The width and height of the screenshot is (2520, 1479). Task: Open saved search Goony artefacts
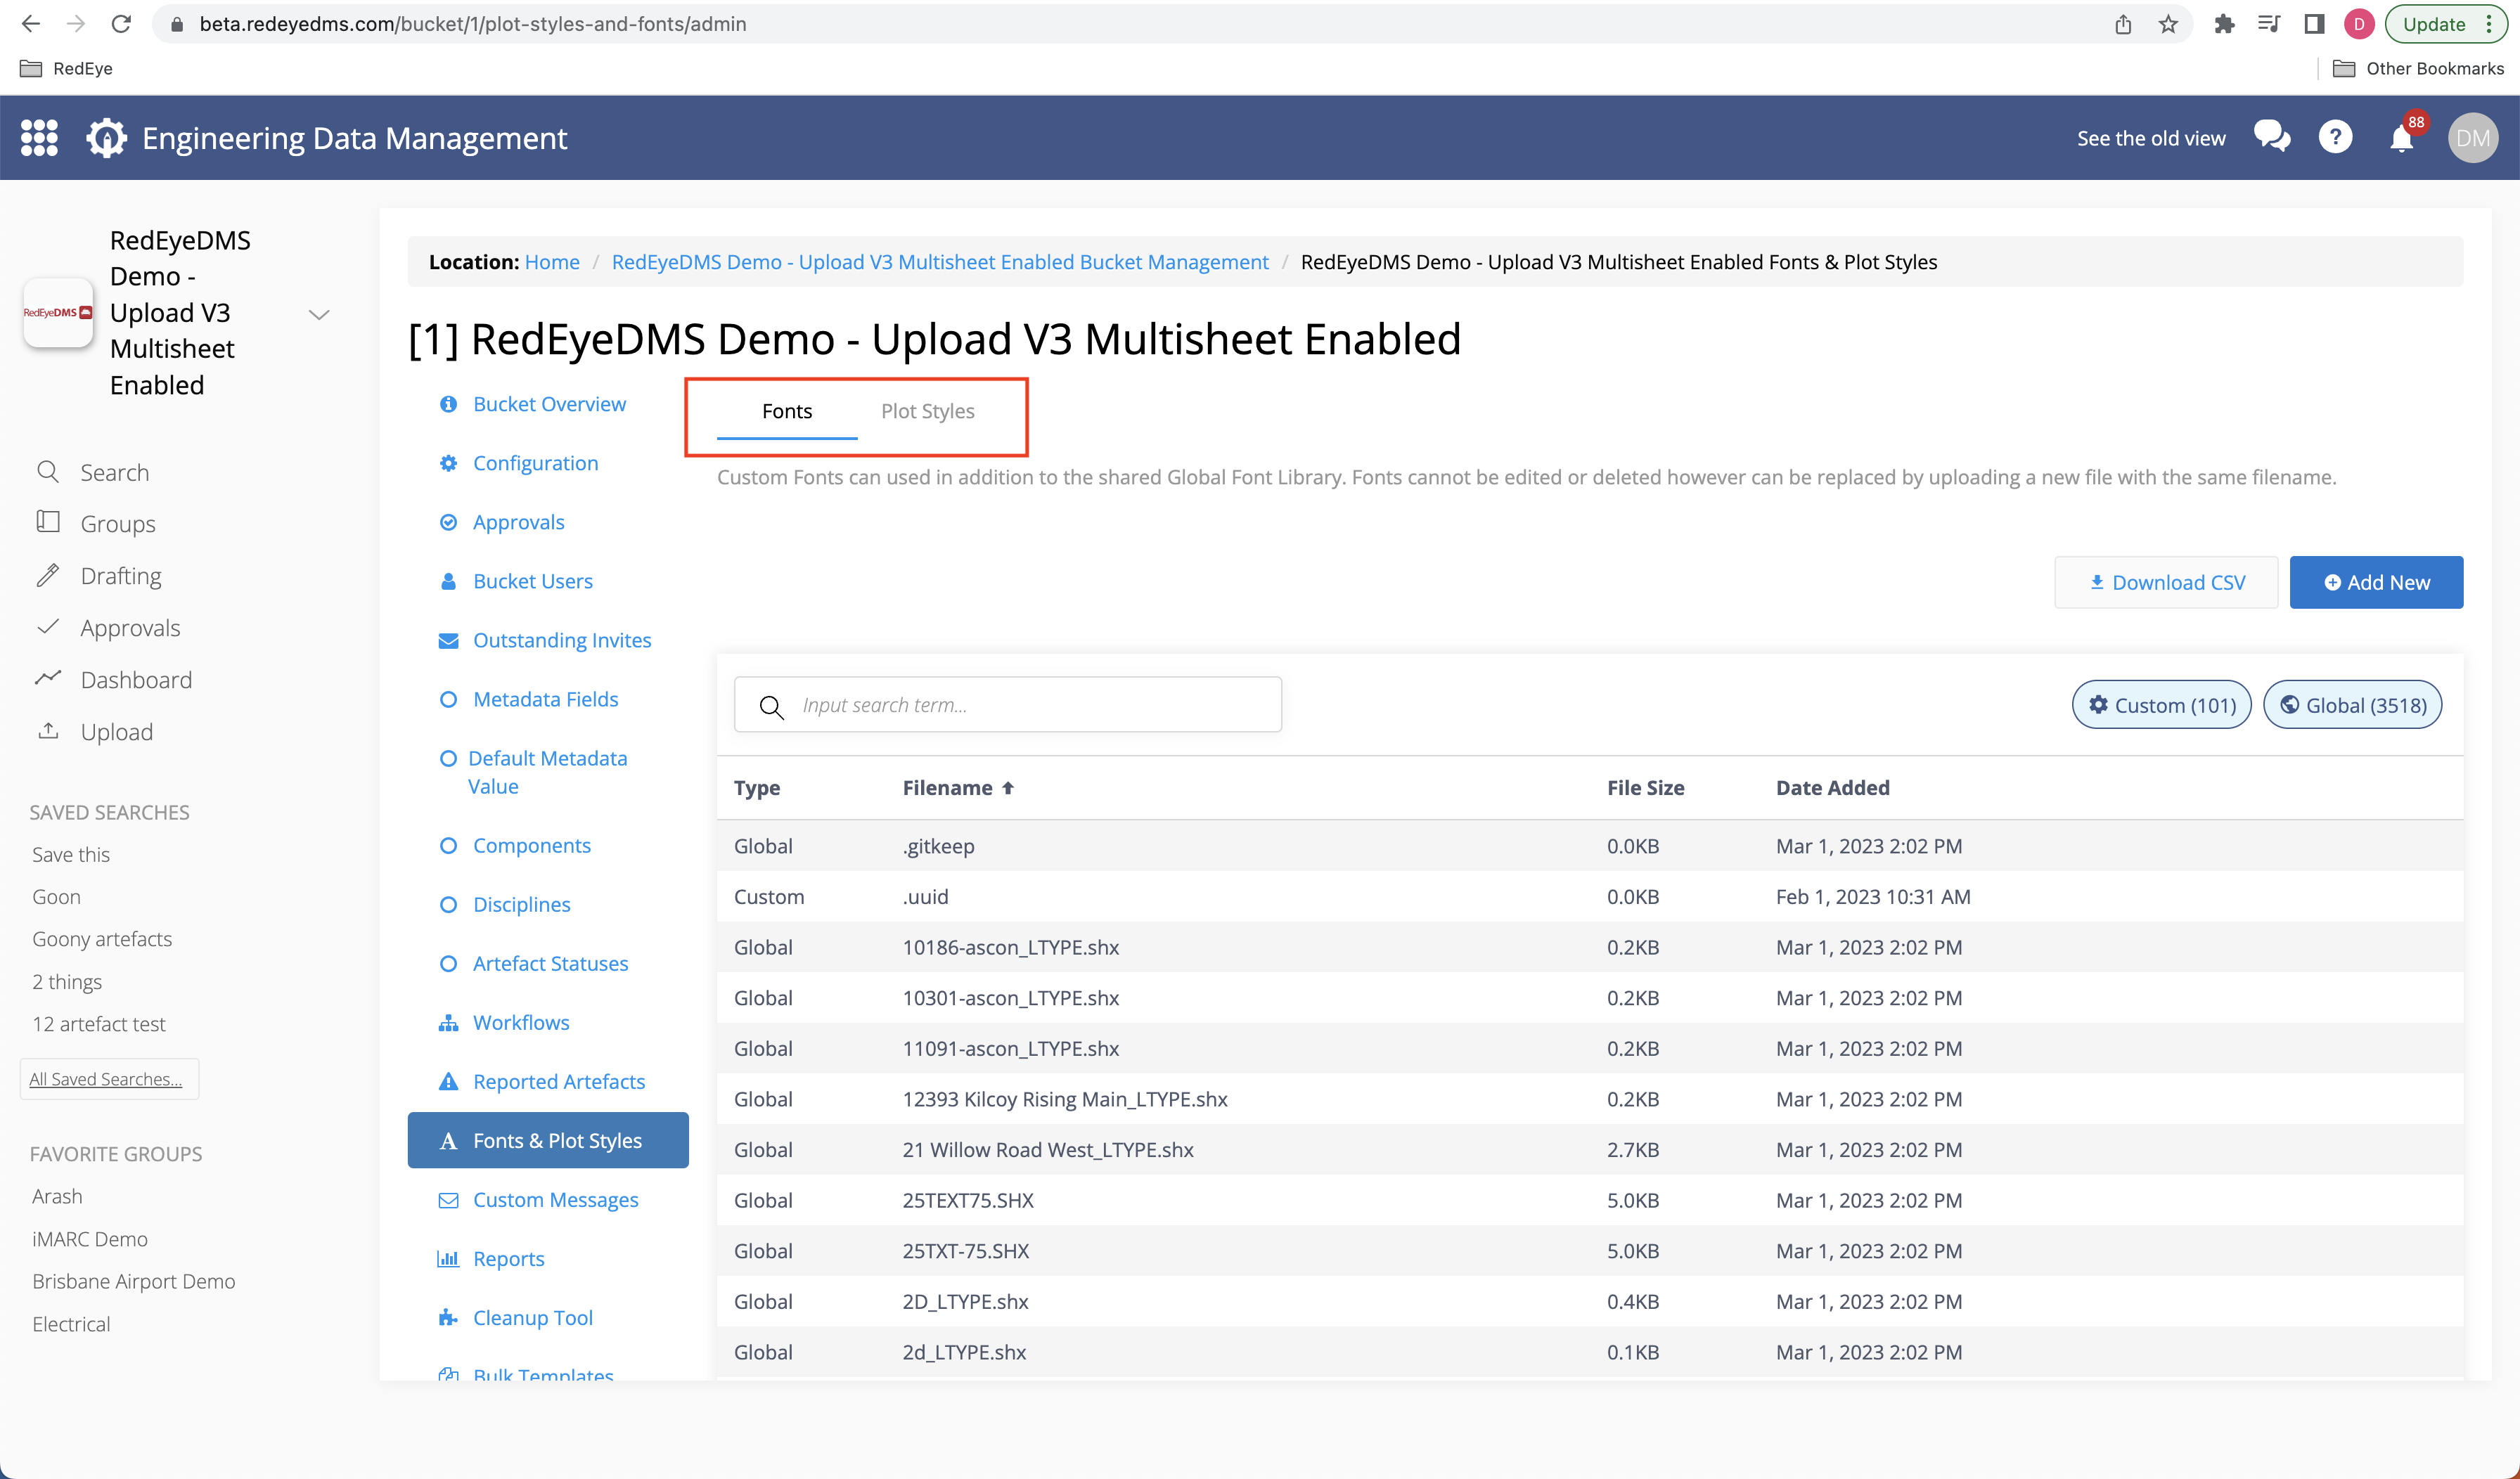(102, 939)
